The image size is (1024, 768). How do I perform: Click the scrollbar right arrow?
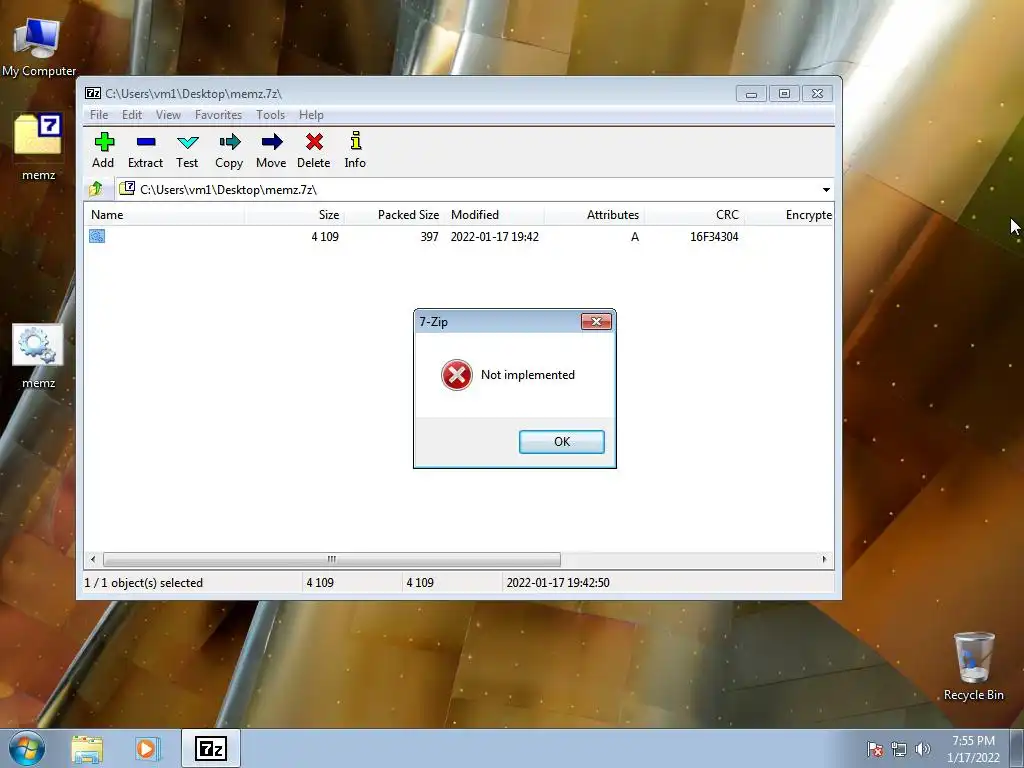coord(824,559)
